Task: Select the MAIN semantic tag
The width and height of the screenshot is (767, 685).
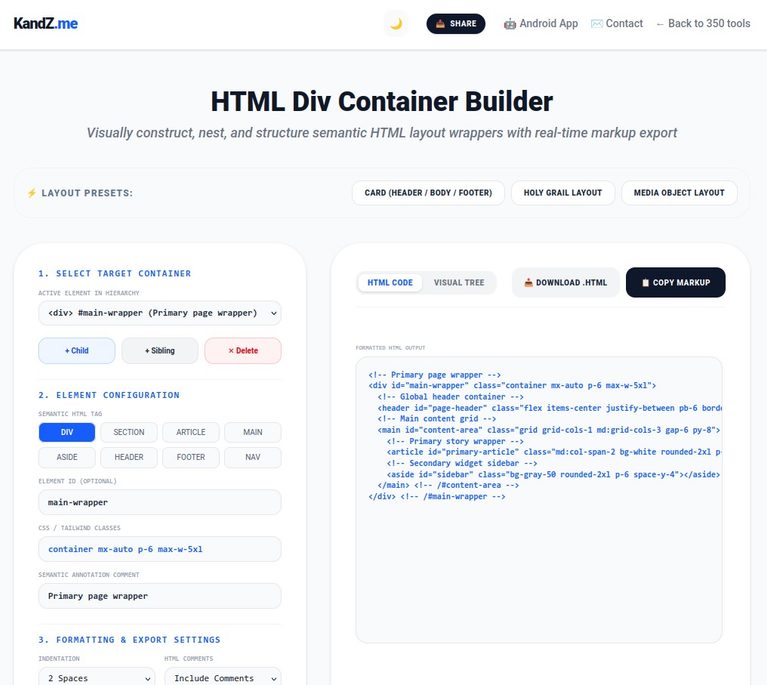Action: [252, 433]
